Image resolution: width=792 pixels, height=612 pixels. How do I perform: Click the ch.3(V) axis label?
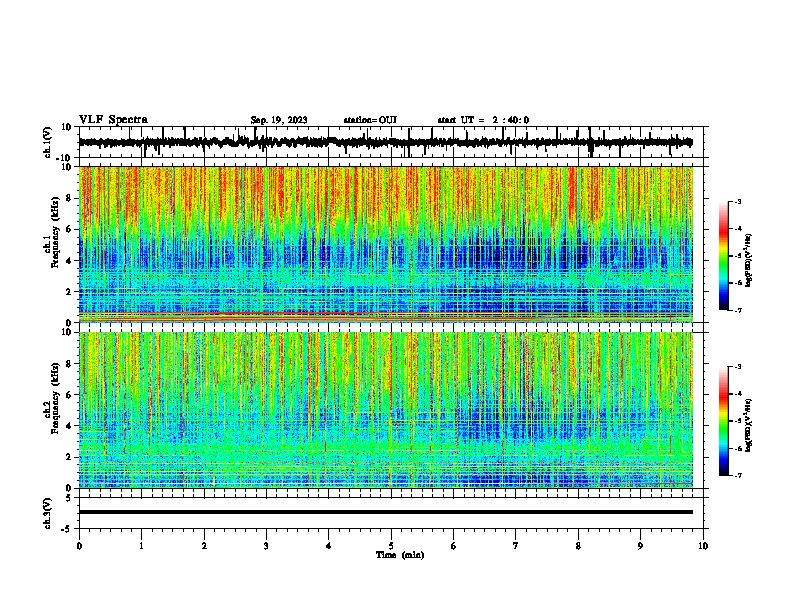(48, 514)
